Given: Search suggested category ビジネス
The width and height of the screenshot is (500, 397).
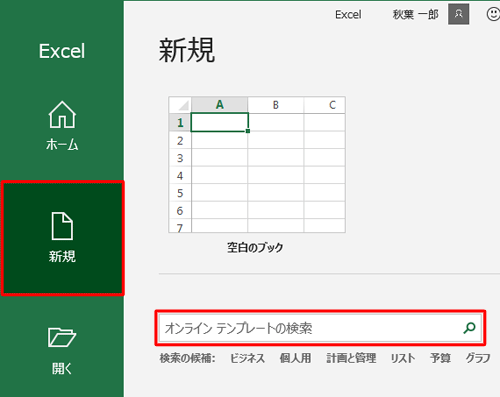Looking at the screenshot, I should click(247, 358).
